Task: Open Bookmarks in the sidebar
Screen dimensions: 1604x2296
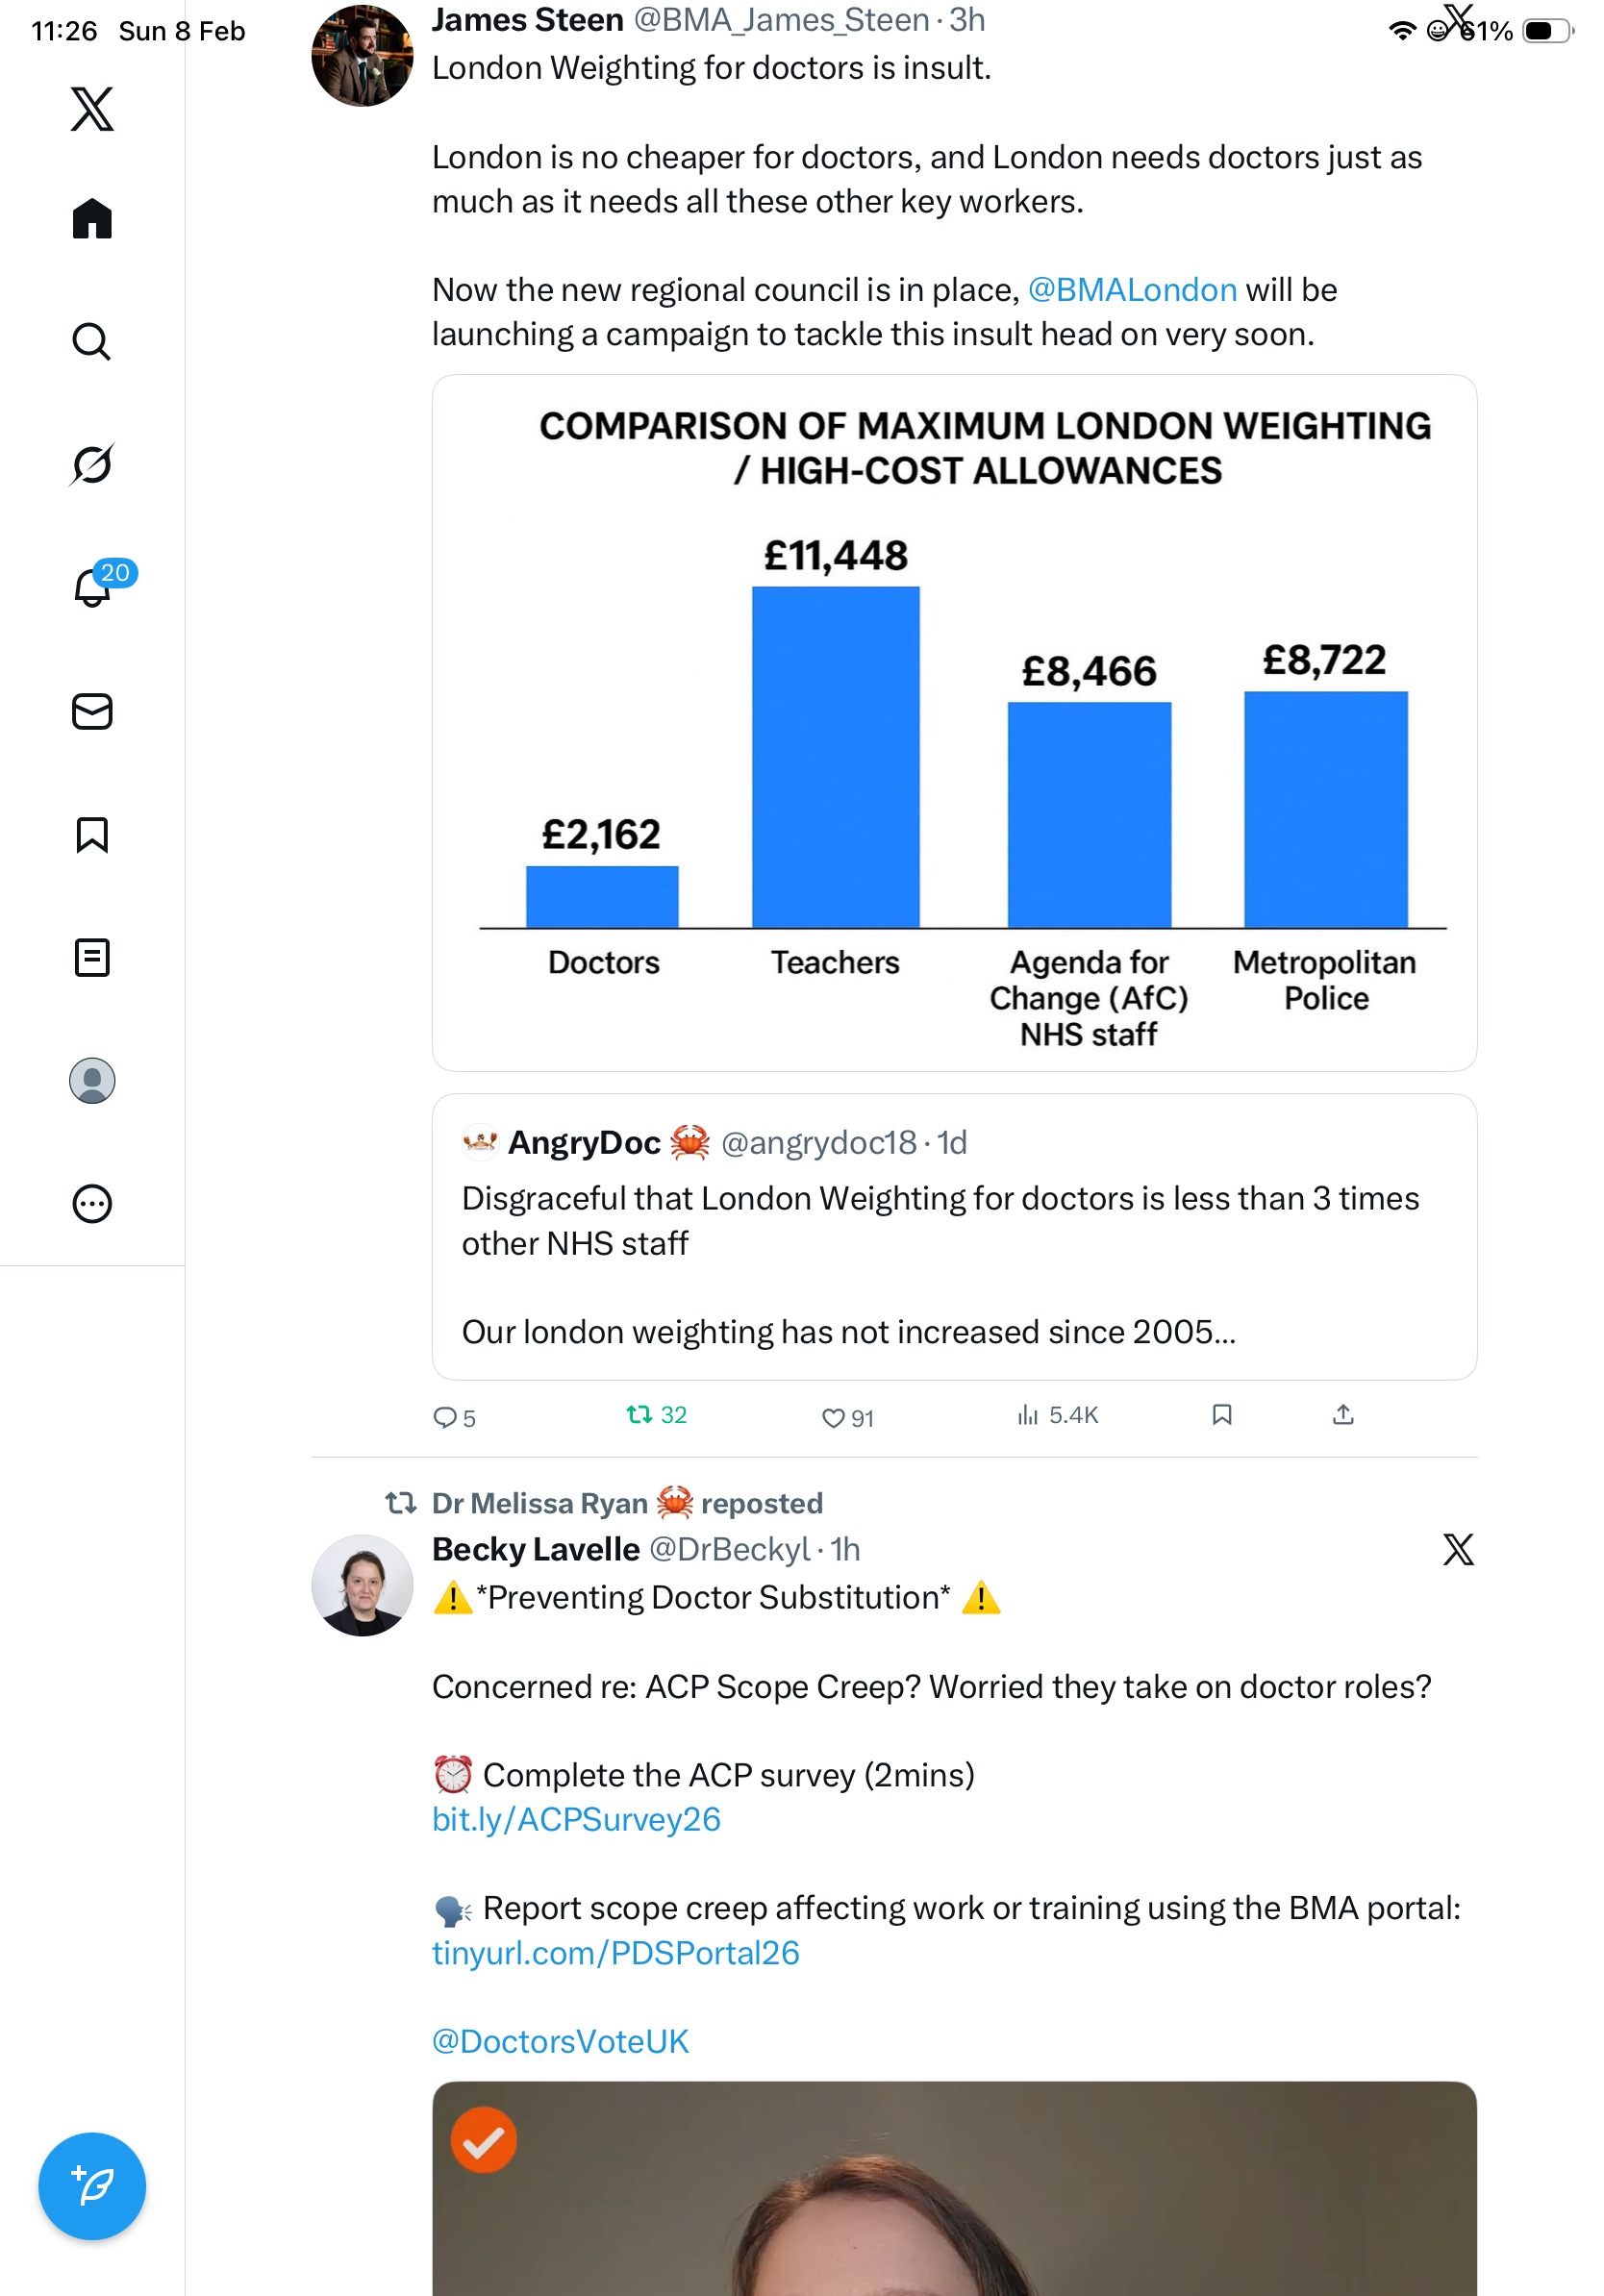Action: click(x=92, y=835)
